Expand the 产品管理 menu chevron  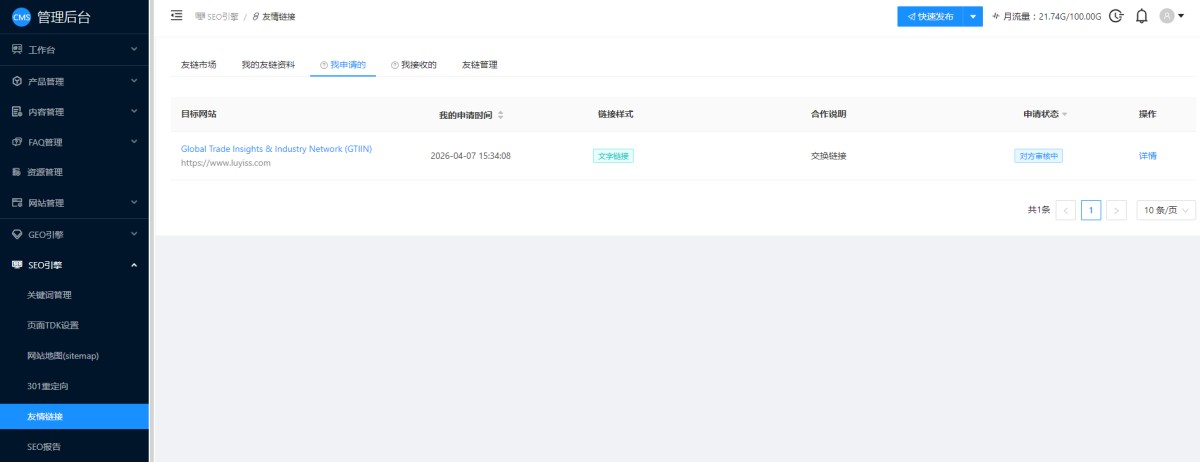pos(134,81)
